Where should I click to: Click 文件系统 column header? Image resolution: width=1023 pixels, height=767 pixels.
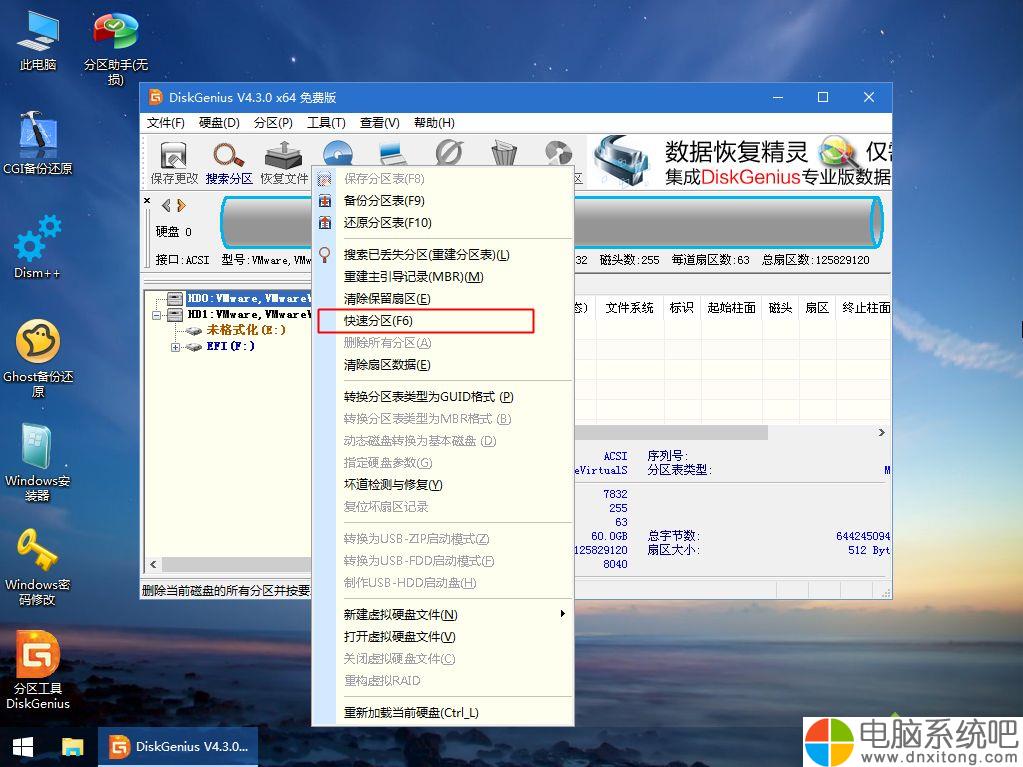[x=629, y=308]
